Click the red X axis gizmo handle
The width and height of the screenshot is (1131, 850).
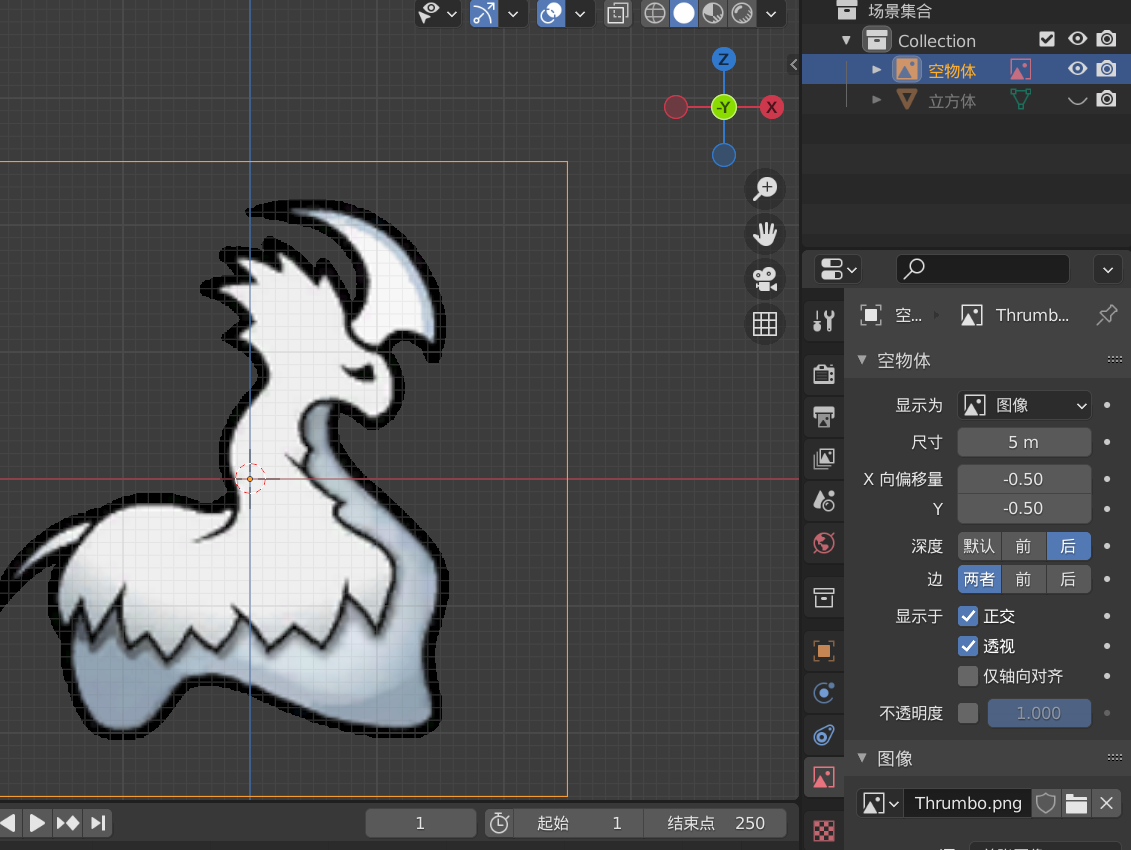point(772,108)
